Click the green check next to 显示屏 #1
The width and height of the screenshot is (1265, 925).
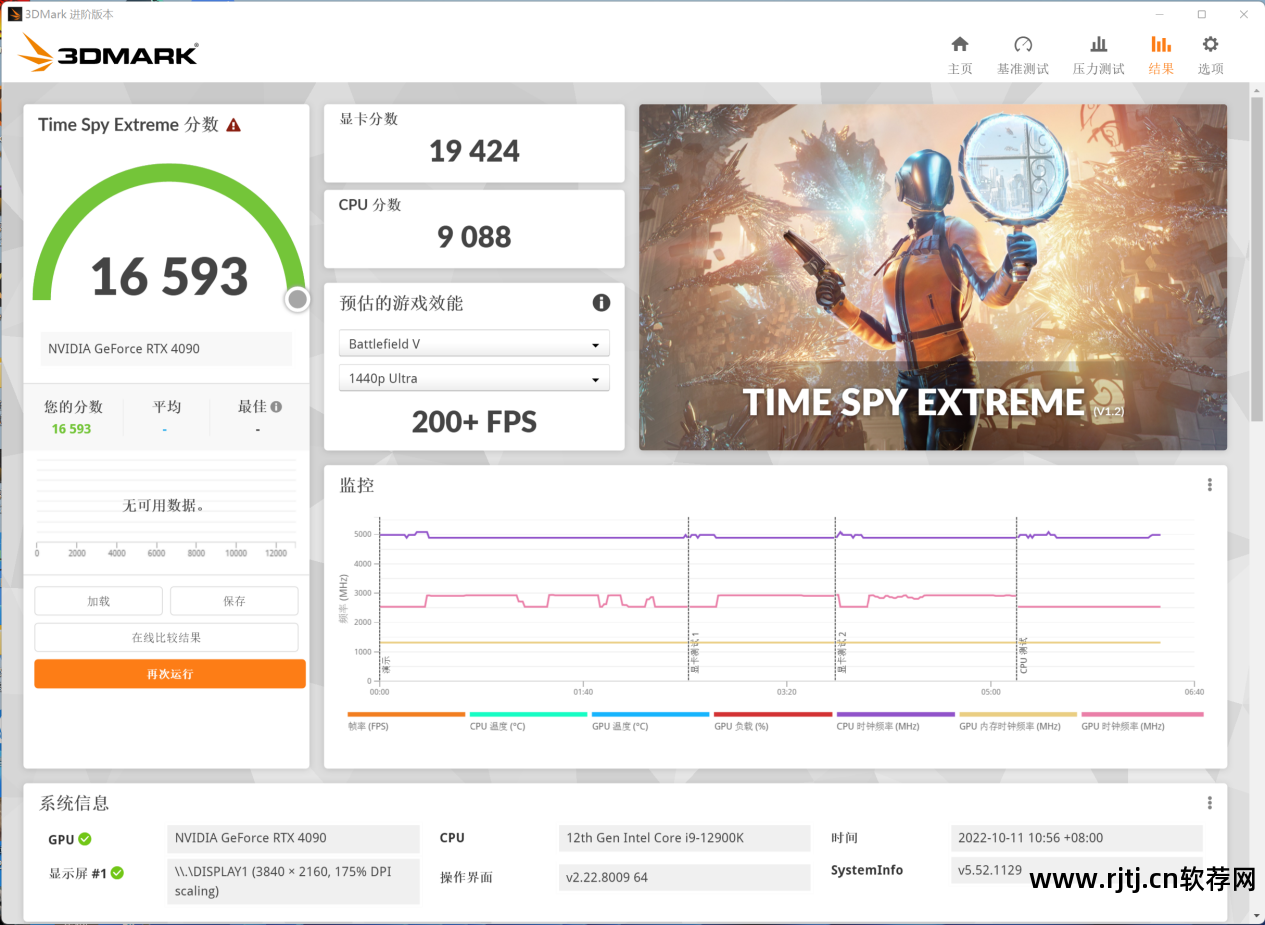coord(117,873)
